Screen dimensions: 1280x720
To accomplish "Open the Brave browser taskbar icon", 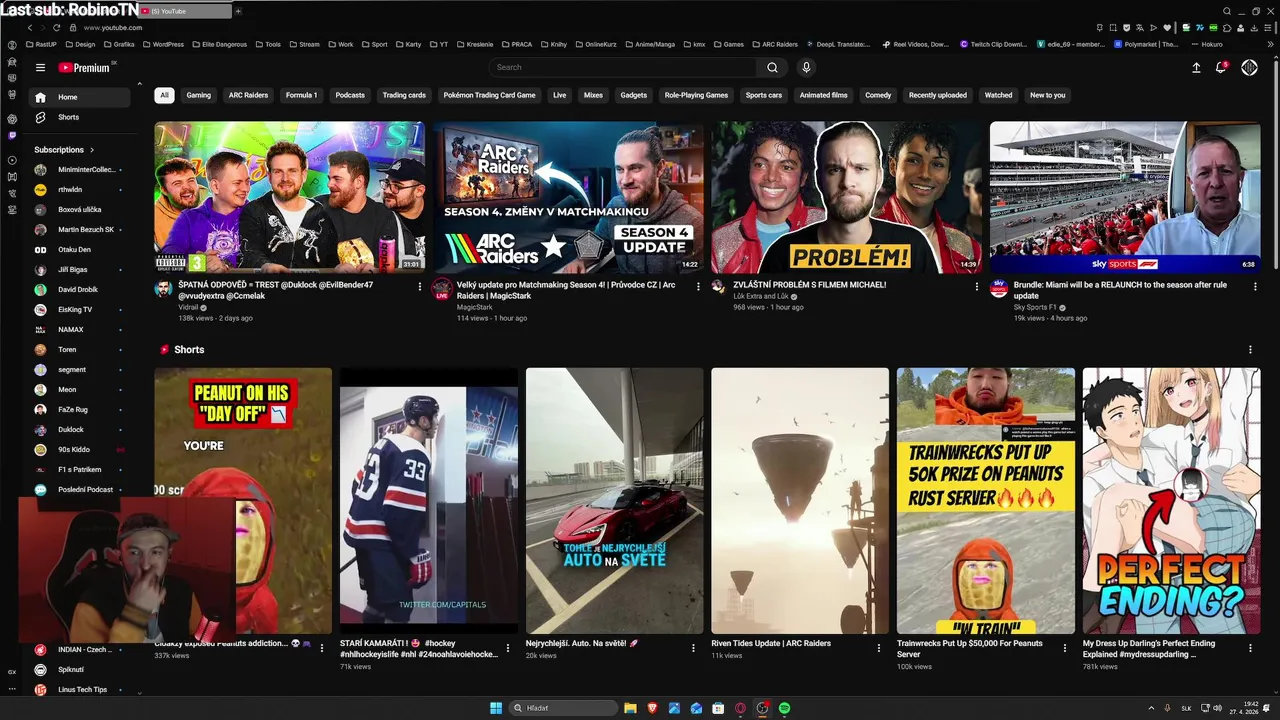I will pos(652,708).
